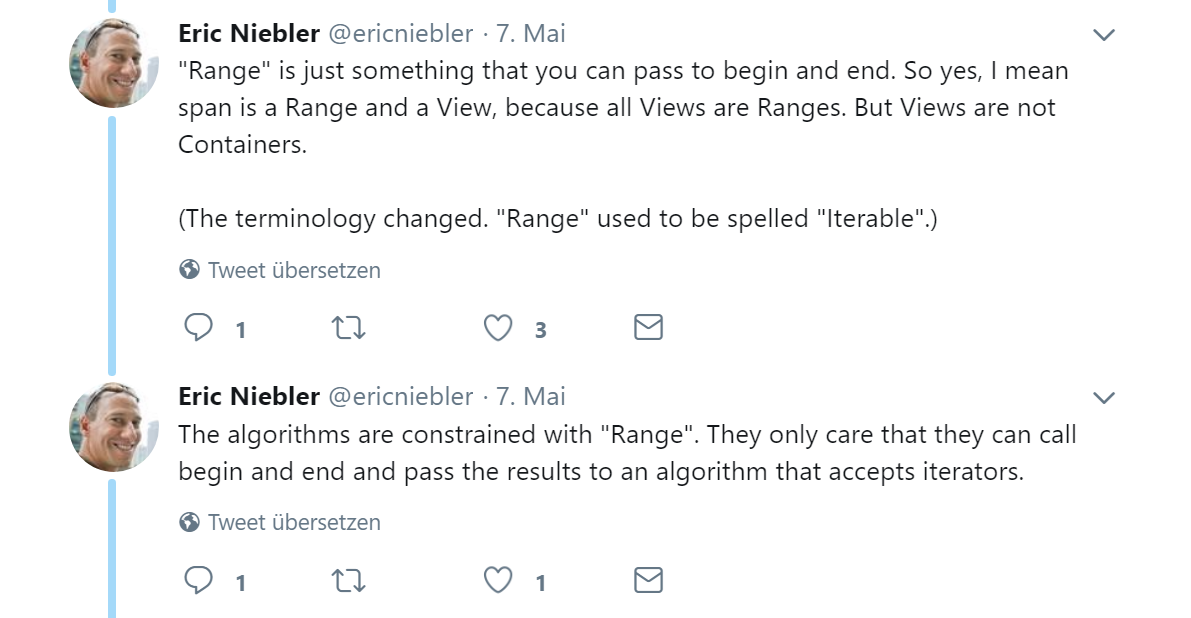The width and height of the screenshot is (1191, 618).
Task: Like the second tweet with 1 like
Action: click(498, 581)
